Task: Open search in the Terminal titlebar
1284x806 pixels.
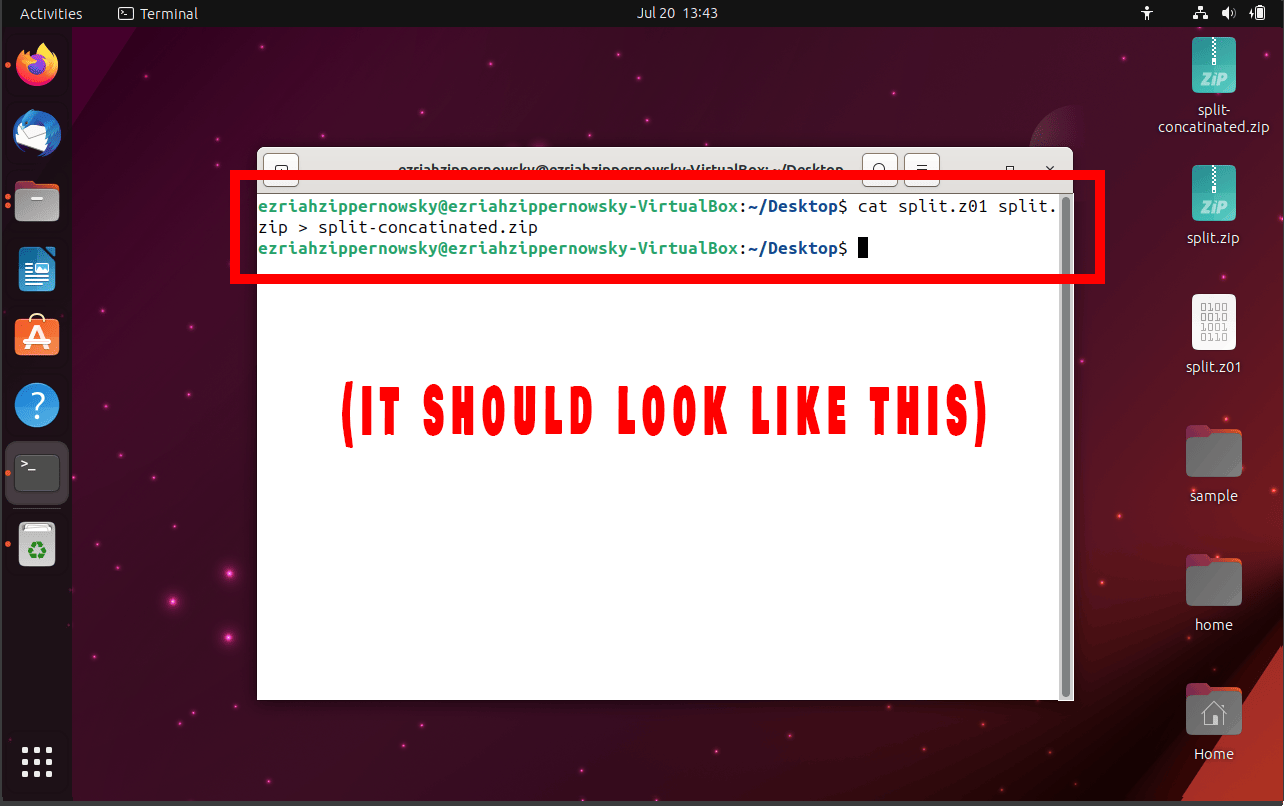Action: coord(879,170)
